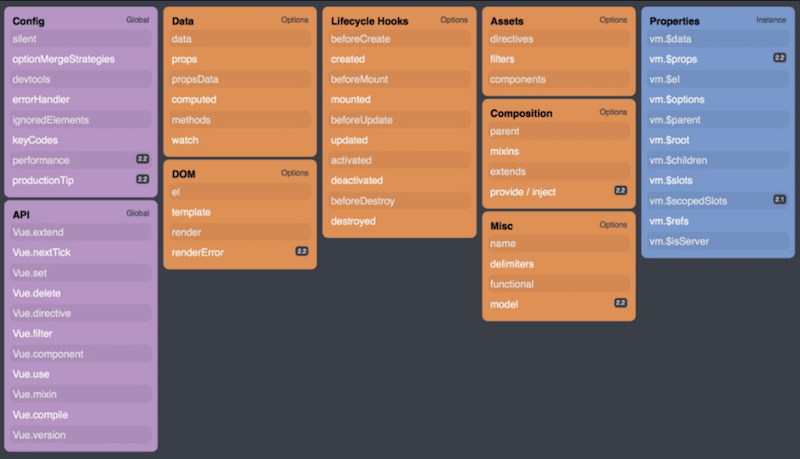Open the performance config entry
The height and width of the screenshot is (459, 800).
(x=81, y=160)
